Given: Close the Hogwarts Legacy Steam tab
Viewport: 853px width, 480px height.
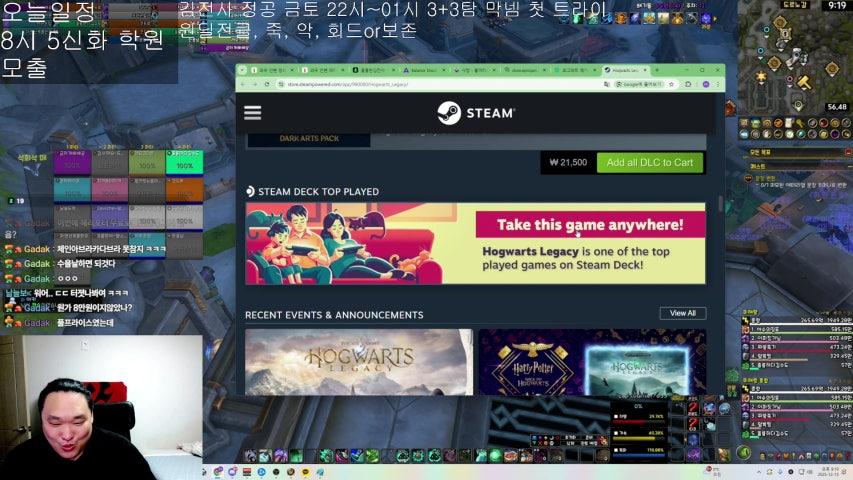Looking at the screenshot, I should click(645, 70).
